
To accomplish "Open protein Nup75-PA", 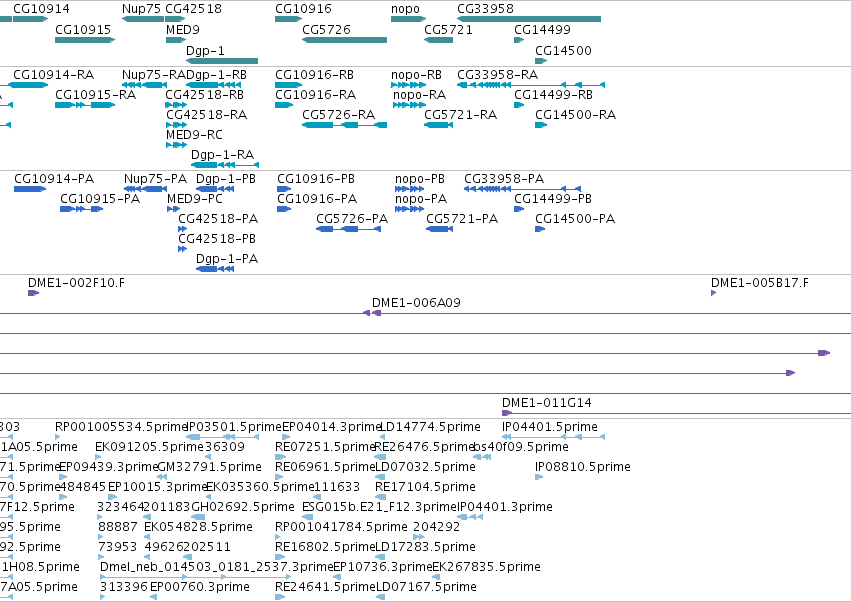I will 155,179.
